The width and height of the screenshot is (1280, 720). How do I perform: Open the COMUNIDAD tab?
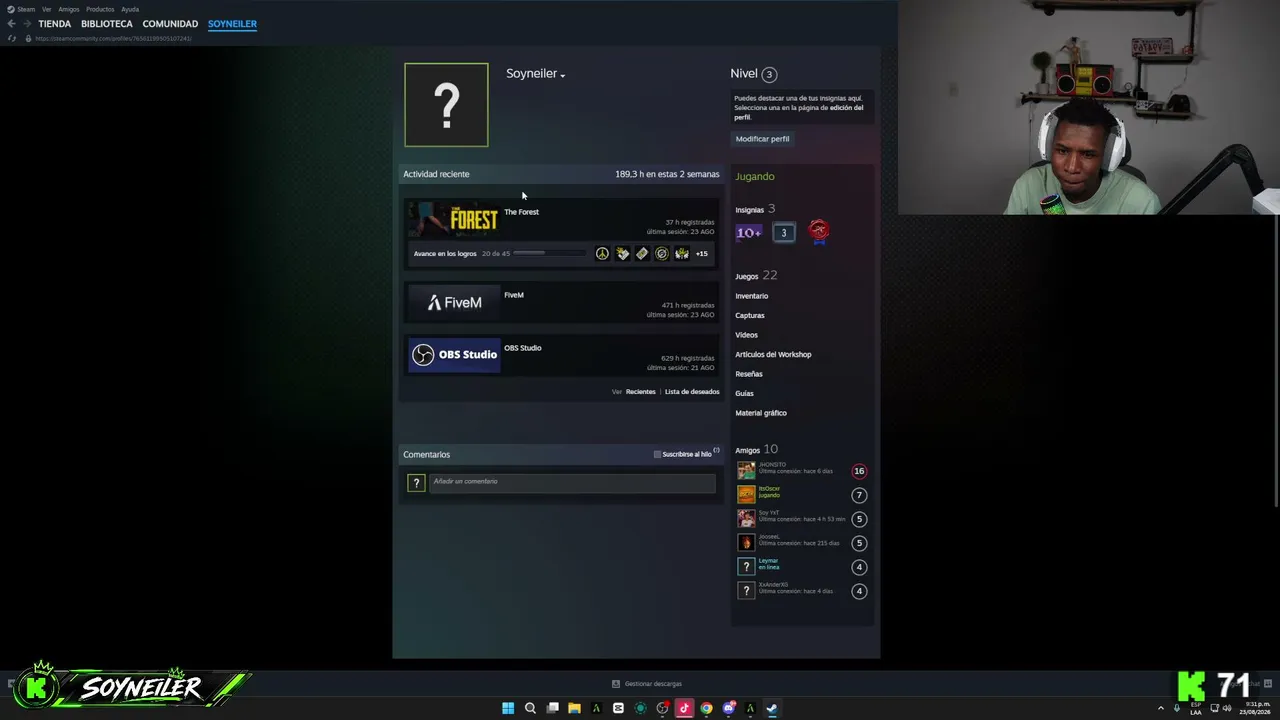(170, 24)
